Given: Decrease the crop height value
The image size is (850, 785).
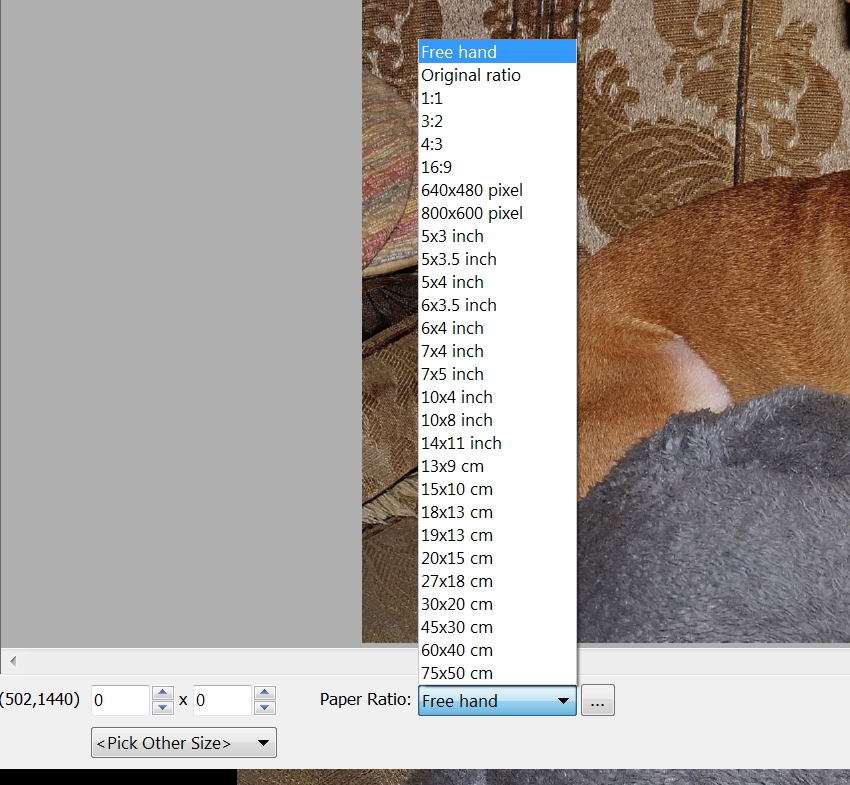Looking at the screenshot, I should click(x=264, y=708).
